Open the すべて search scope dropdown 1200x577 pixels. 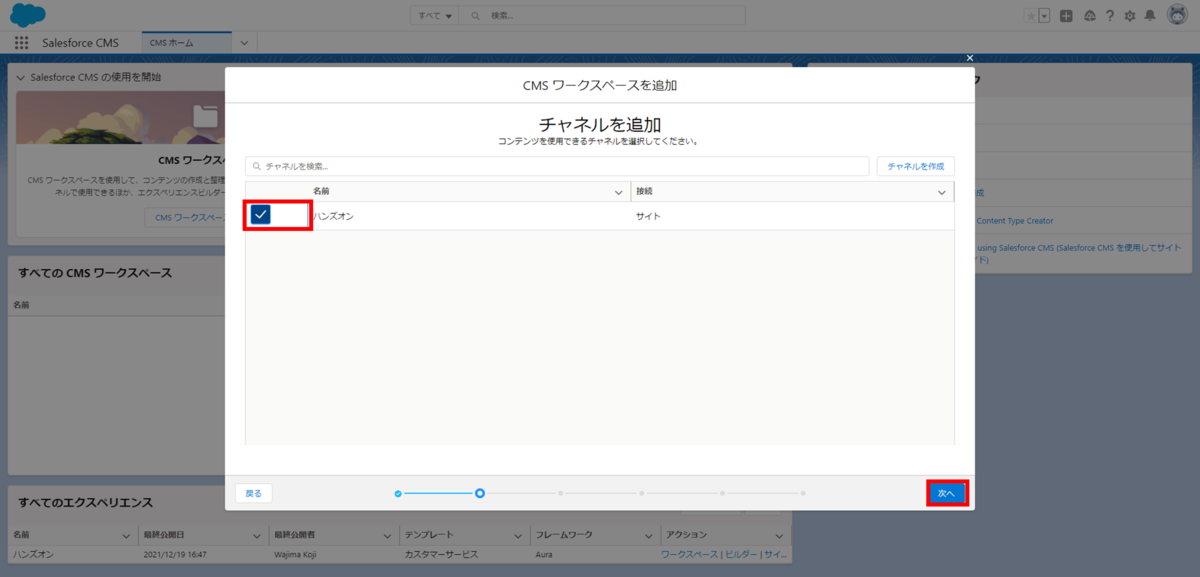434,16
